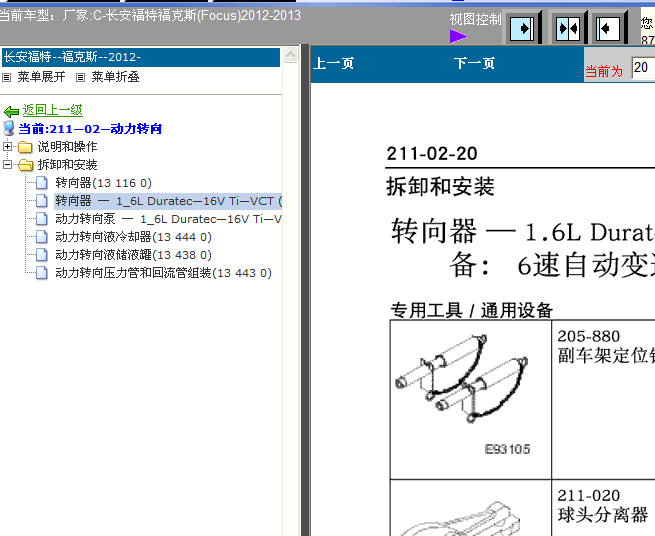Open 动力转向泵 — 1_6L Duratec item
The width and height of the screenshot is (655, 536).
(x=168, y=219)
